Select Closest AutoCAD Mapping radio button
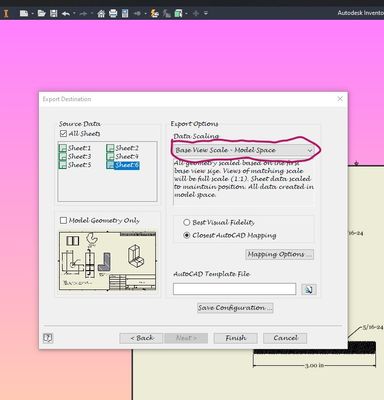The width and height of the screenshot is (384, 400). [x=187, y=235]
